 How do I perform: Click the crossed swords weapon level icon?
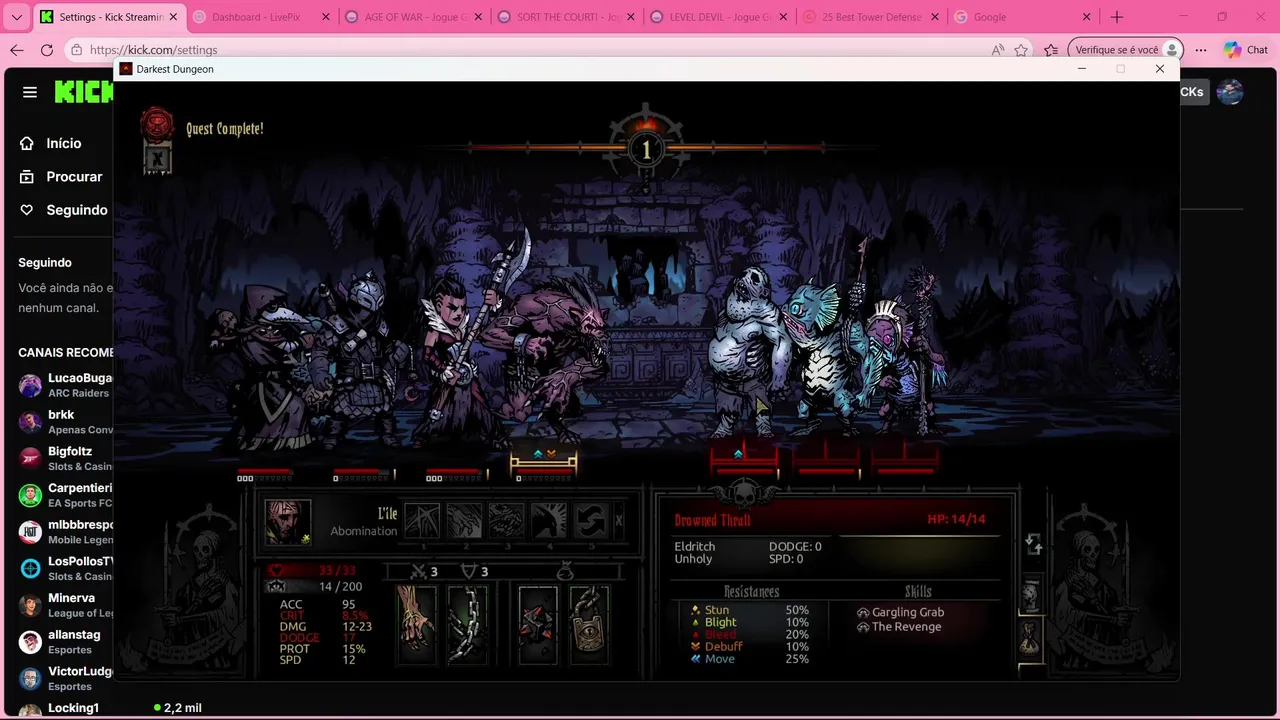(418, 571)
